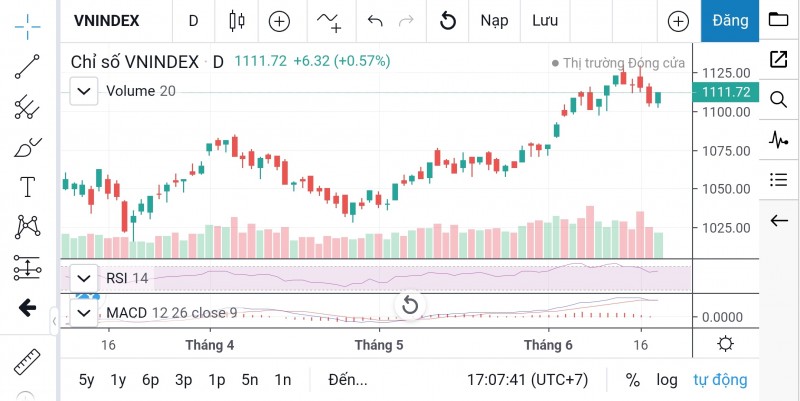Switch to 1n time range
The height and width of the screenshot is (401, 800).
tap(283, 380)
